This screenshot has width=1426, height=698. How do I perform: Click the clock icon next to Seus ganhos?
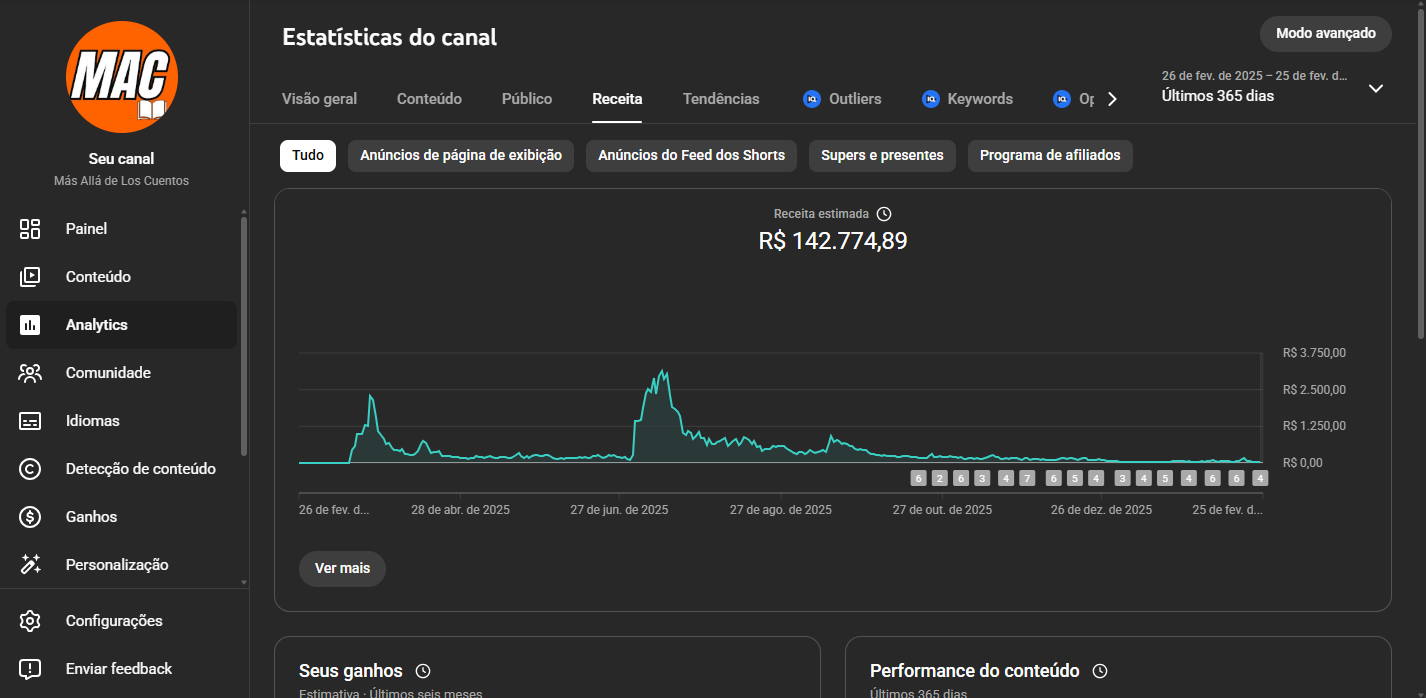tap(423, 671)
